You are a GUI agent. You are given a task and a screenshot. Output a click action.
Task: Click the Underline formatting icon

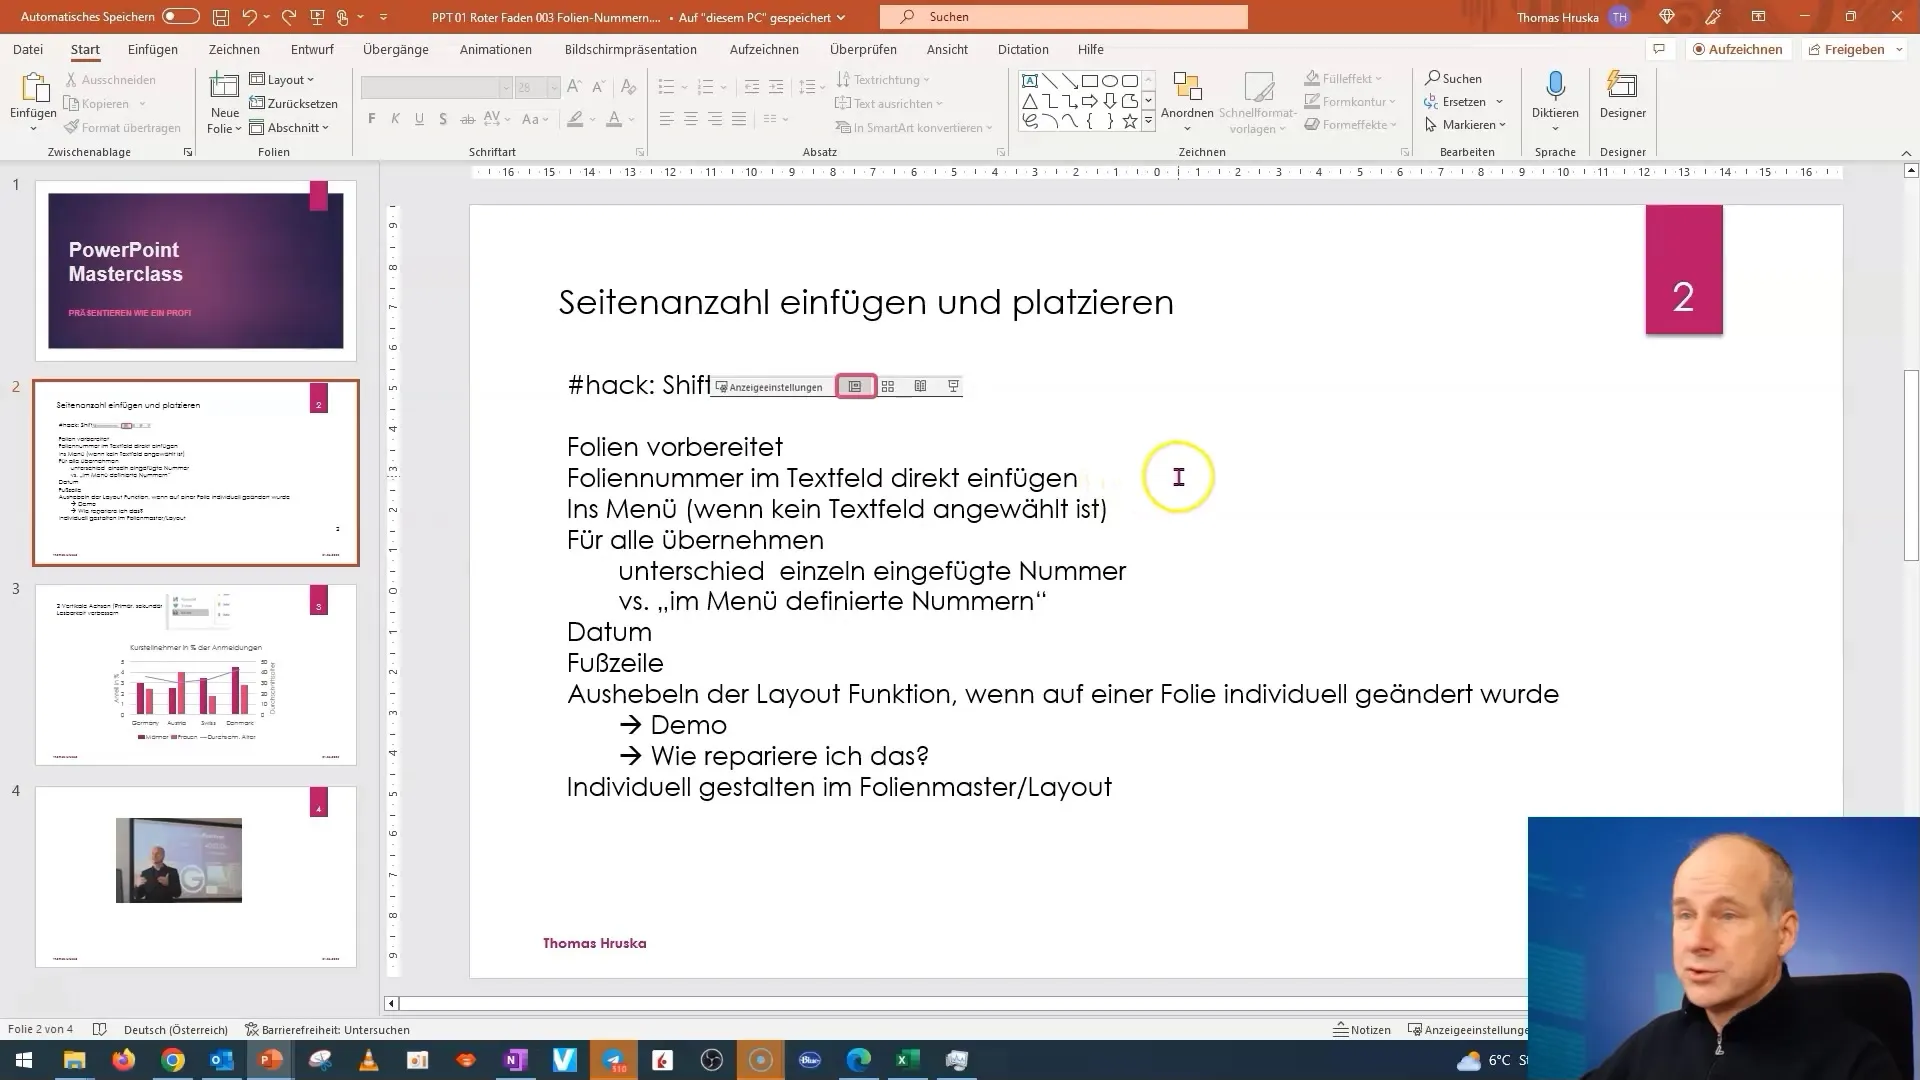(x=421, y=120)
